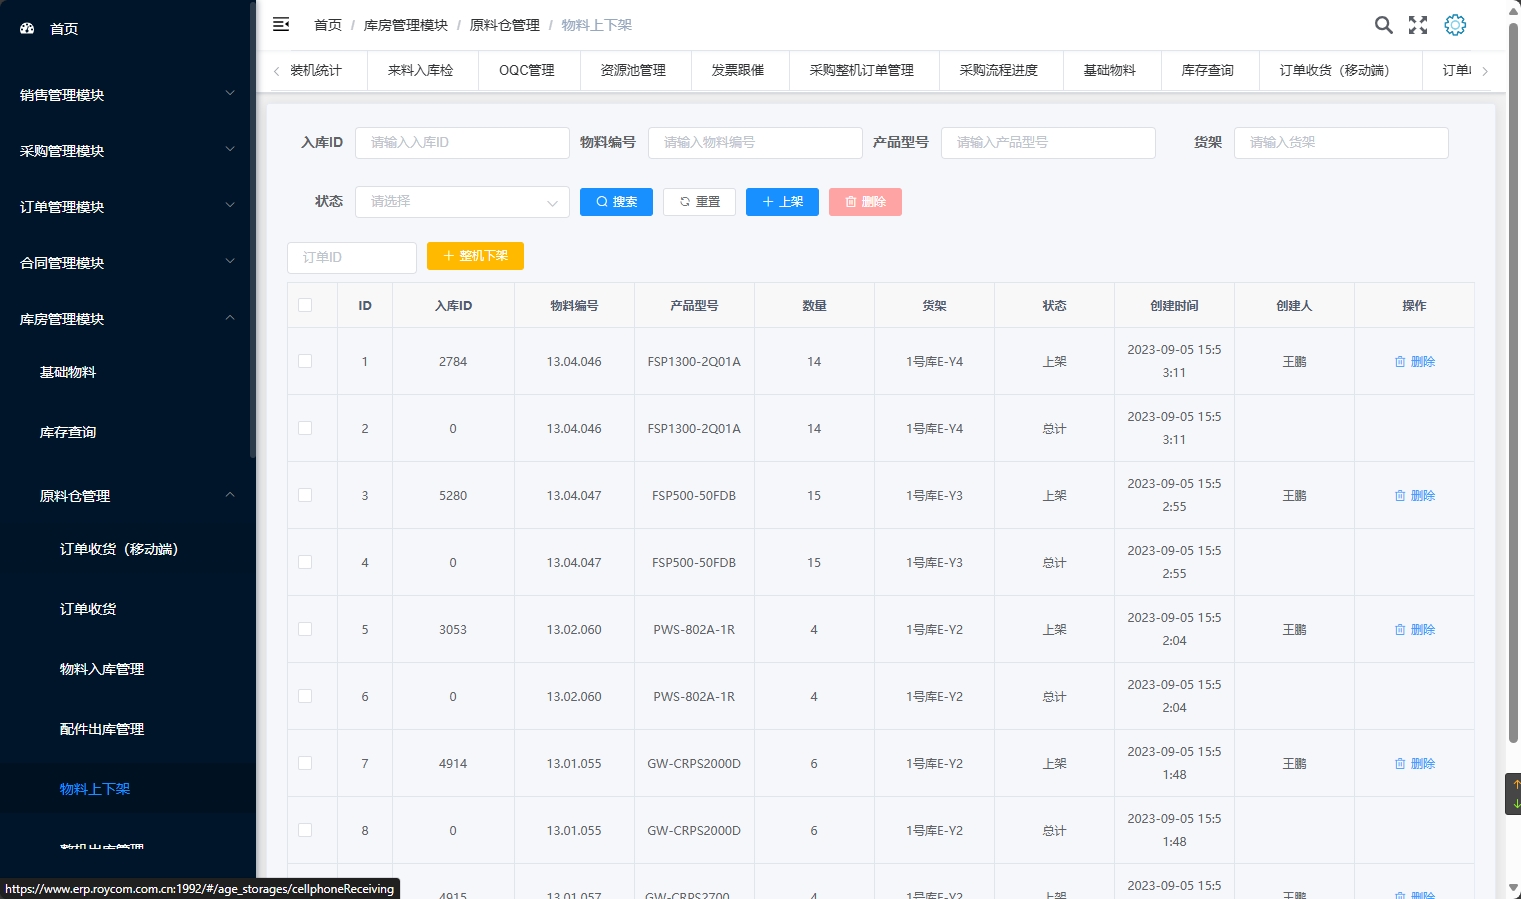Focus the 物料编号 input field
The height and width of the screenshot is (899, 1521).
click(x=755, y=143)
